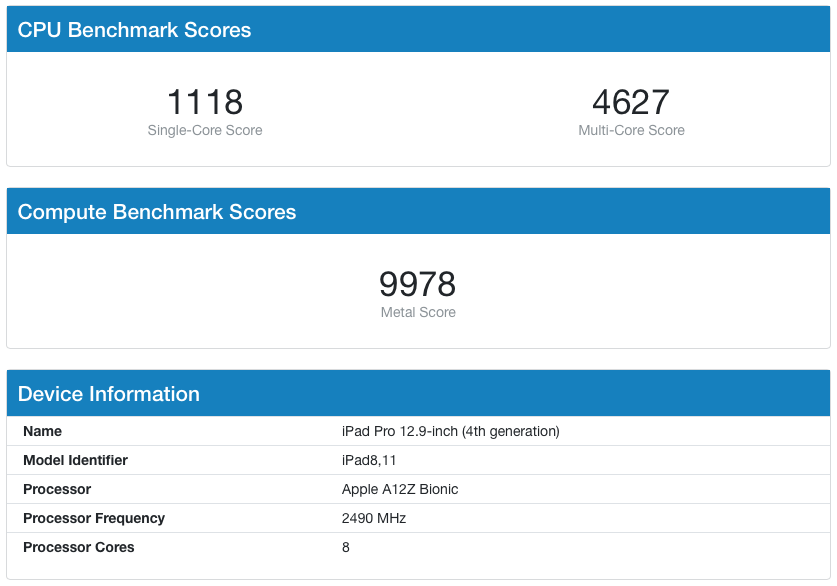This screenshot has height=586, width=837.
Task: Select the Compute Benchmark Scores header
Action: coord(418,211)
